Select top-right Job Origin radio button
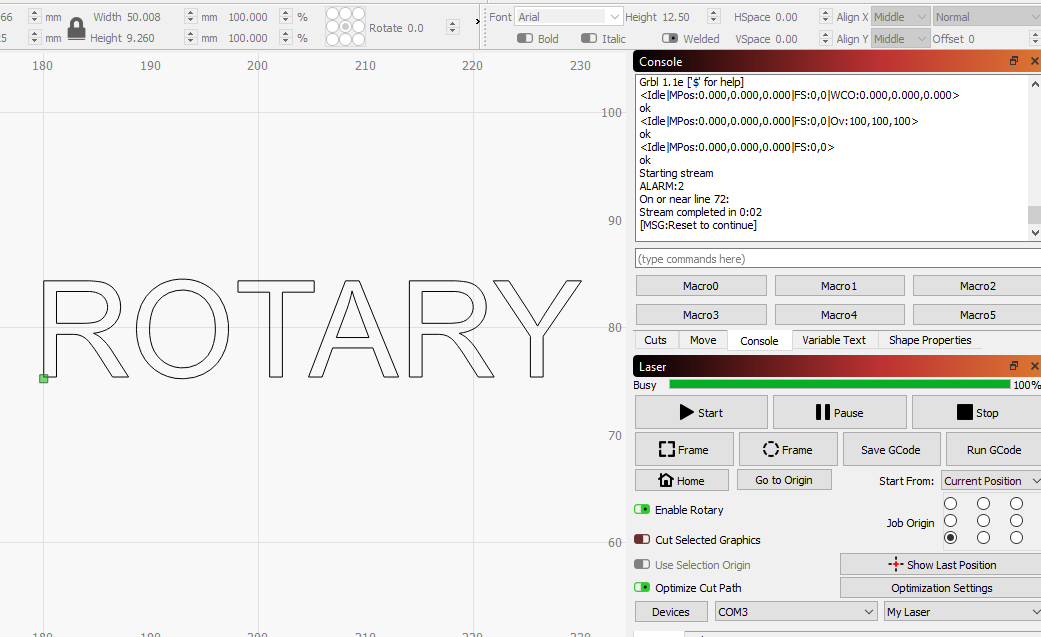The width and height of the screenshot is (1041, 637). (1016, 503)
